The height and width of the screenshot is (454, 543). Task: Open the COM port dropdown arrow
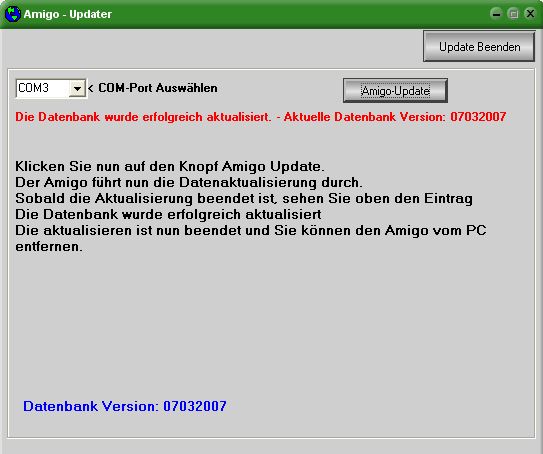coord(77,89)
